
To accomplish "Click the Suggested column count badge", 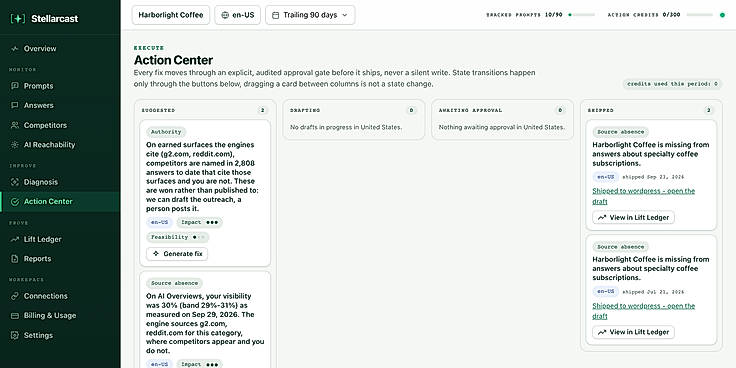I will [x=262, y=111].
